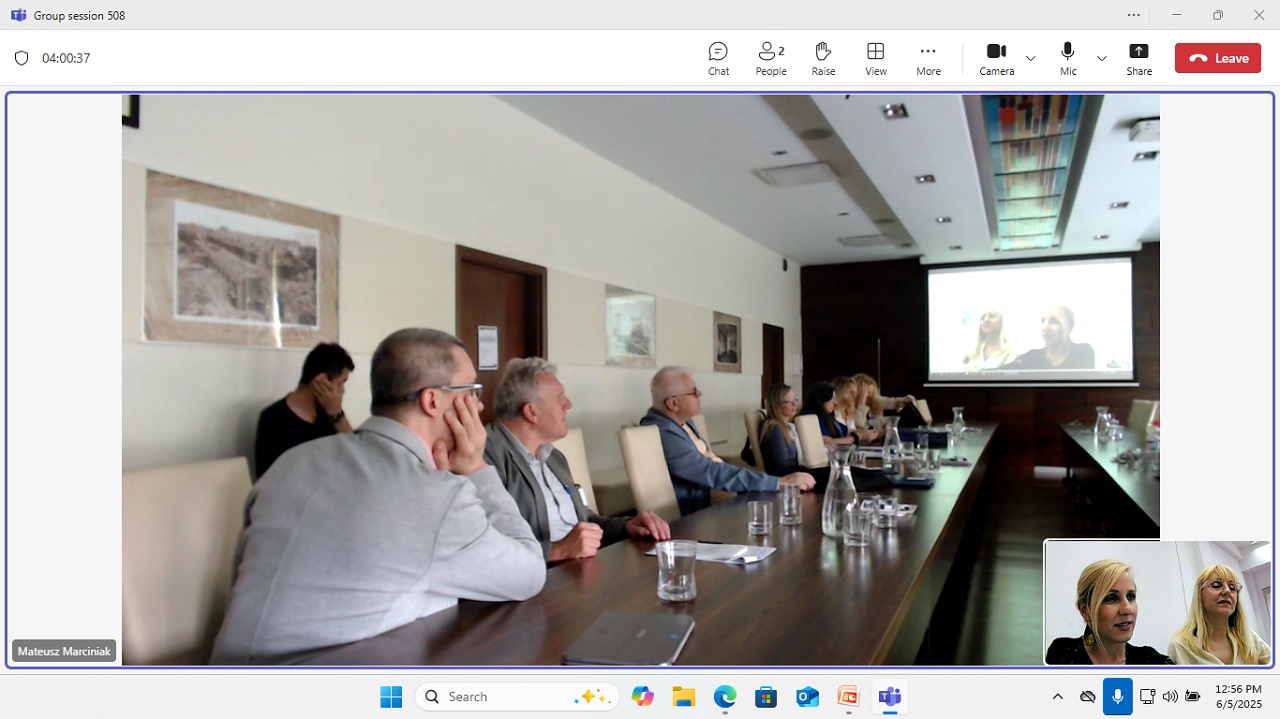The height and width of the screenshot is (719, 1280).
Task: Open Outlook from the taskbar
Action: tap(807, 697)
